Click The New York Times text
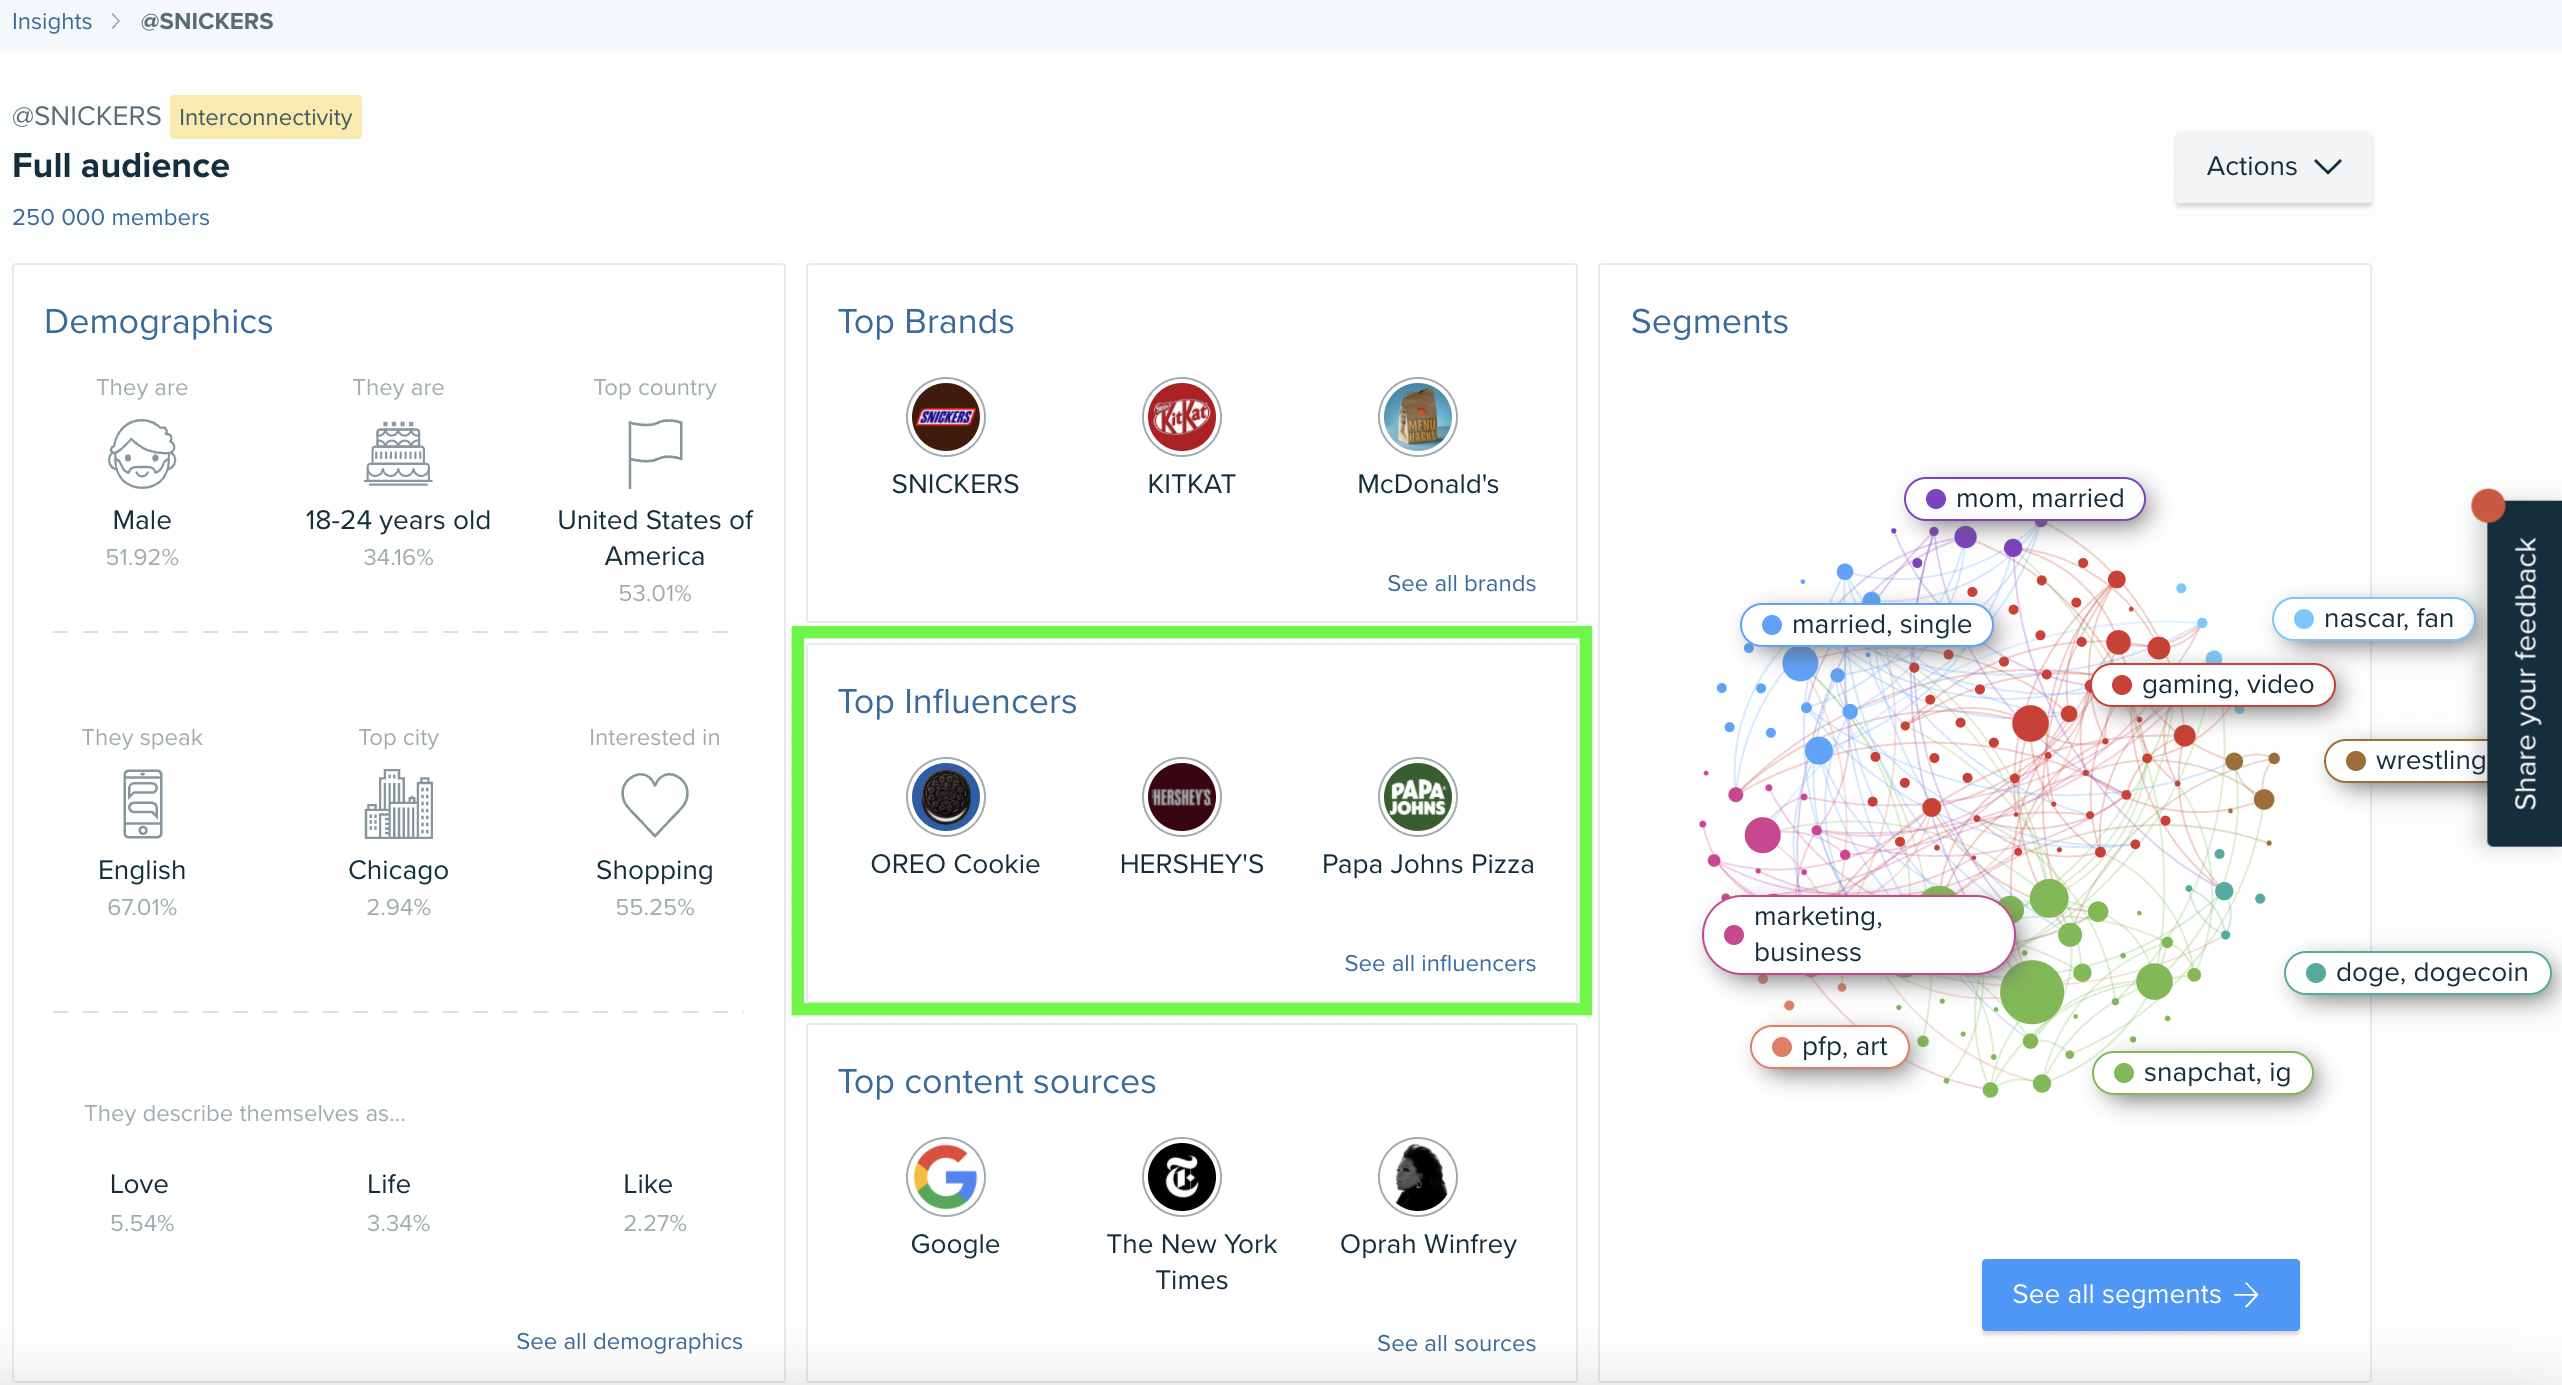Viewport: 2562px width, 1385px height. tap(1191, 1262)
